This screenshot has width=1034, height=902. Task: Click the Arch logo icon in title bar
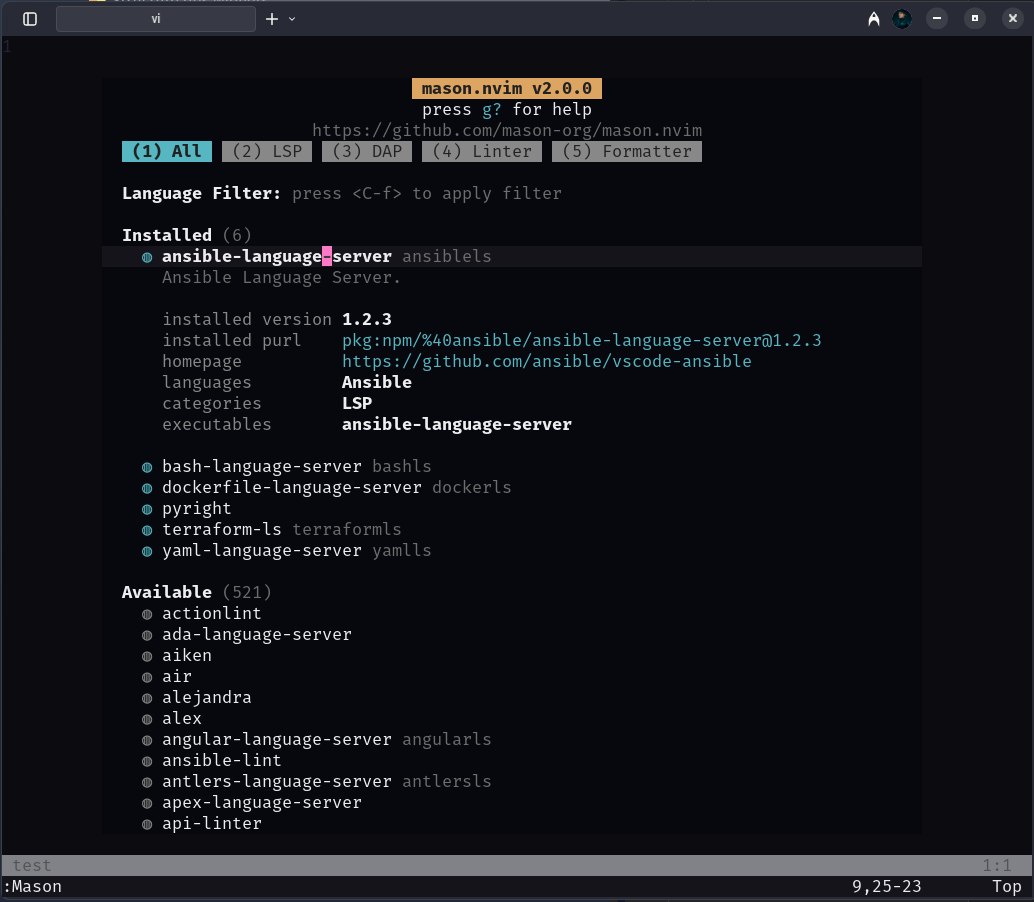[x=874, y=19]
